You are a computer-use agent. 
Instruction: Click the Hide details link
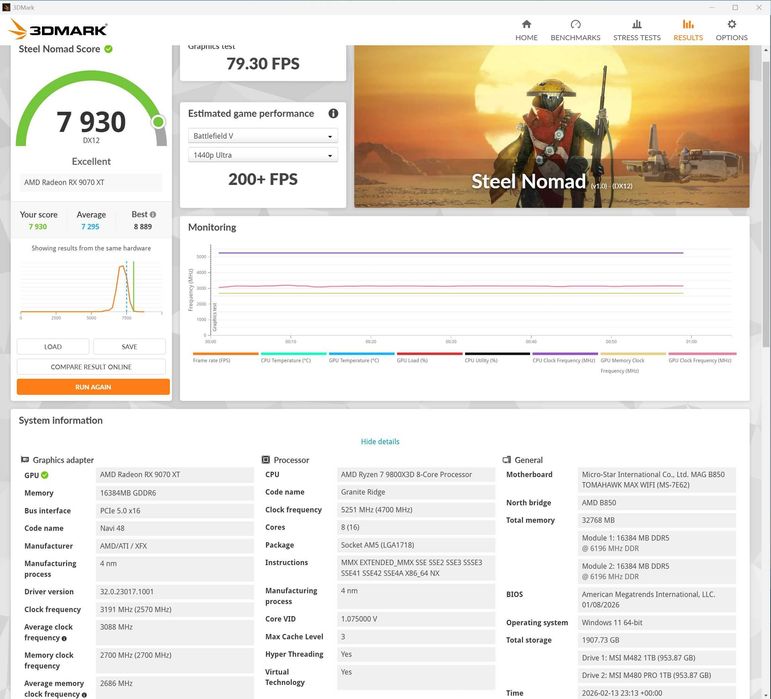click(x=380, y=441)
